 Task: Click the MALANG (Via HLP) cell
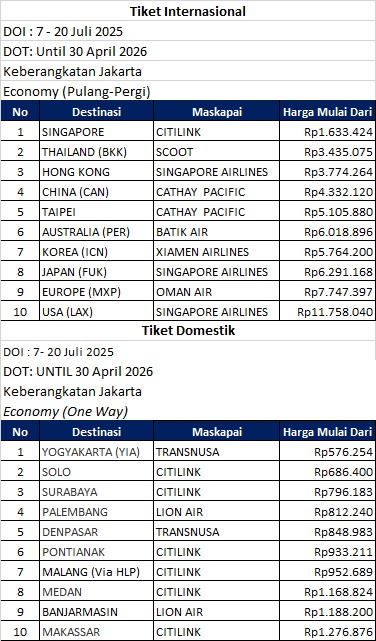tap(96, 572)
